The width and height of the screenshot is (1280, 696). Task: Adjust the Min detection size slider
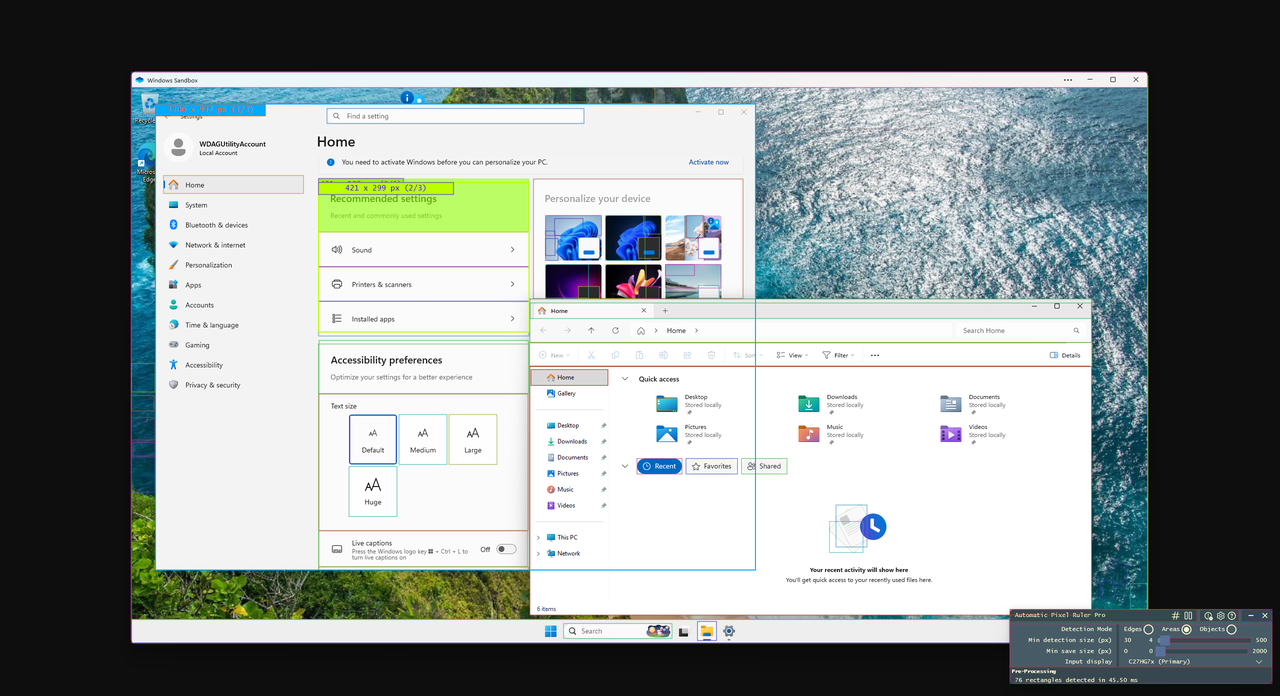pyautogui.click(x=1205, y=640)
